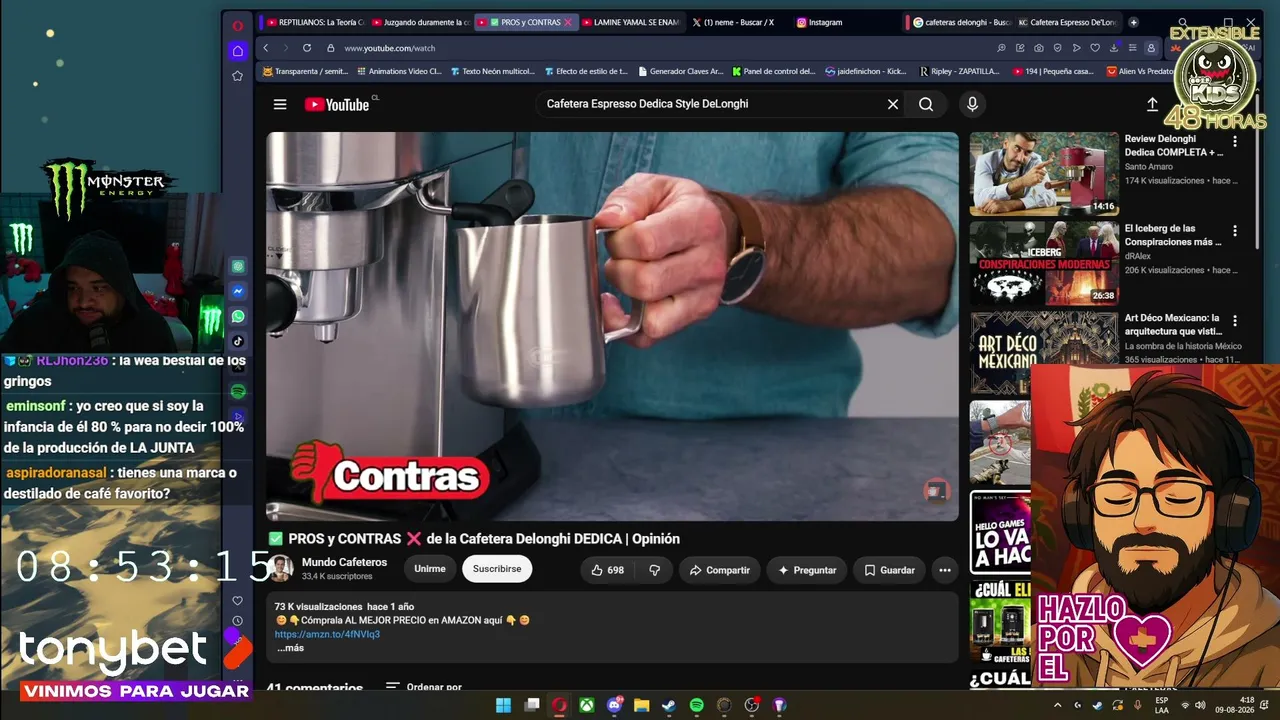Open the Conspiraciones Modernas iceberg thumbnail
The height and width of the screenshot is (720, 1280).
(x=1044, y=263)
